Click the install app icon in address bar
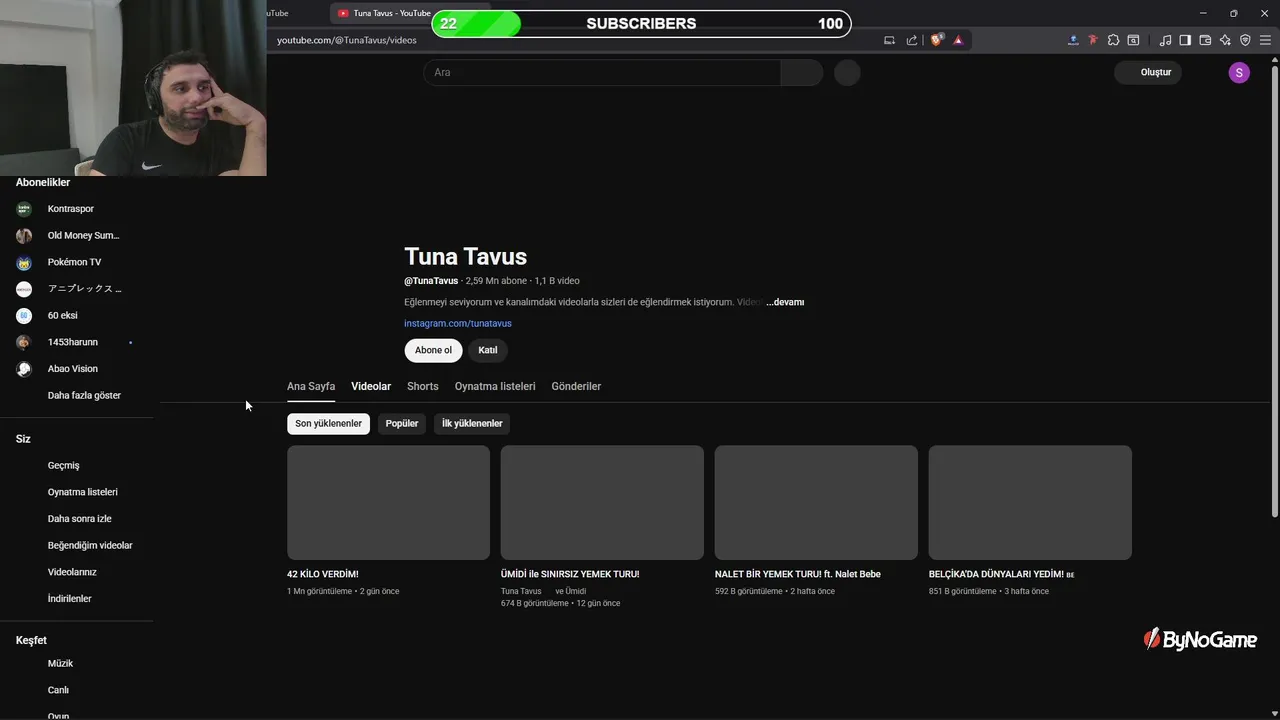Viewport: 1280px width, 720px height. tap(890, 40)
